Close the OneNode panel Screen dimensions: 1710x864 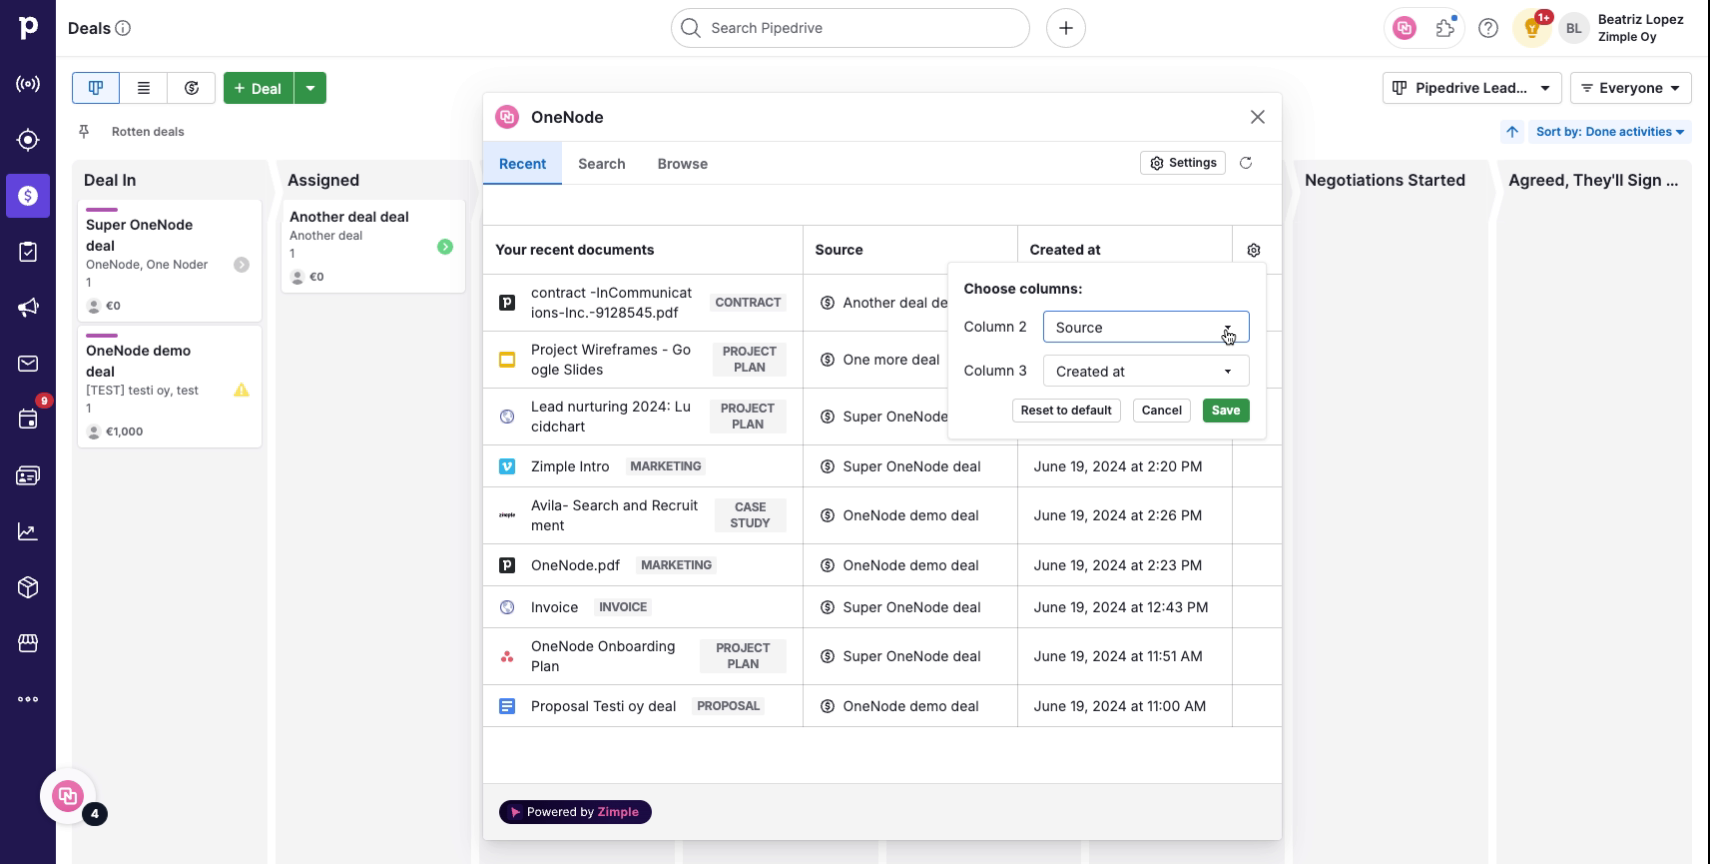[x=1258, y=117]
